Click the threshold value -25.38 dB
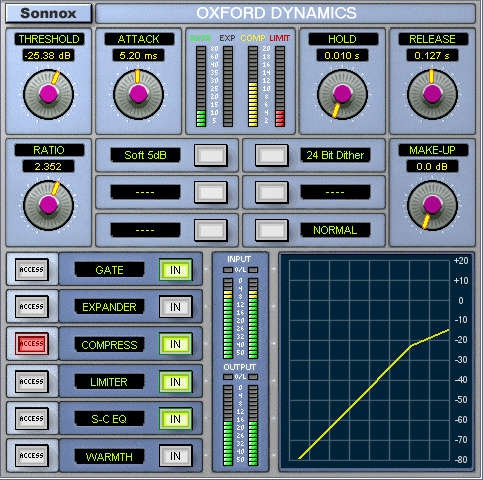The width and height of the screenshot is (483, 480). point(49,55)
